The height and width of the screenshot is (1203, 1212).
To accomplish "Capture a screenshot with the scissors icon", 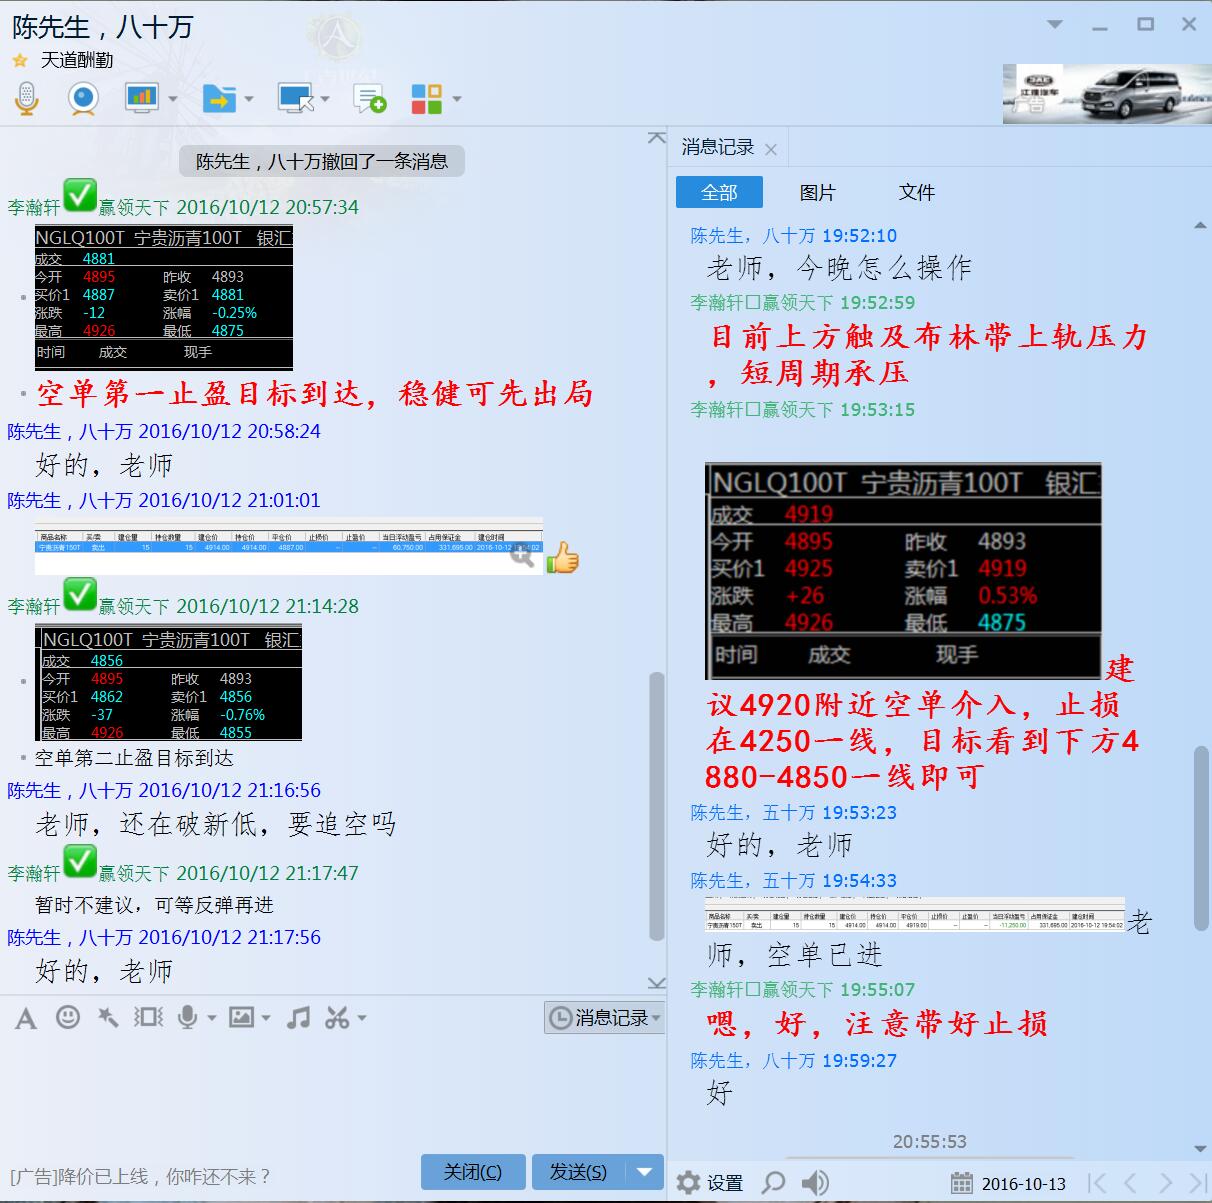I will click(x=335, y=1017).
